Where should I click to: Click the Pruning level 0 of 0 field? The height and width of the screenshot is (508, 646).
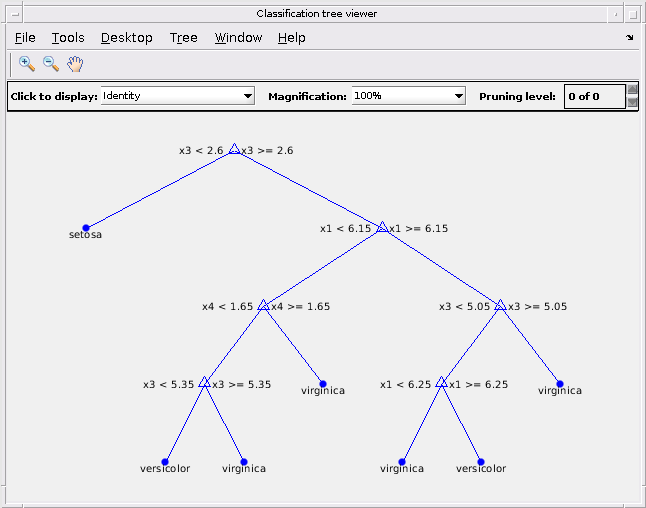[x=595, y=96]
